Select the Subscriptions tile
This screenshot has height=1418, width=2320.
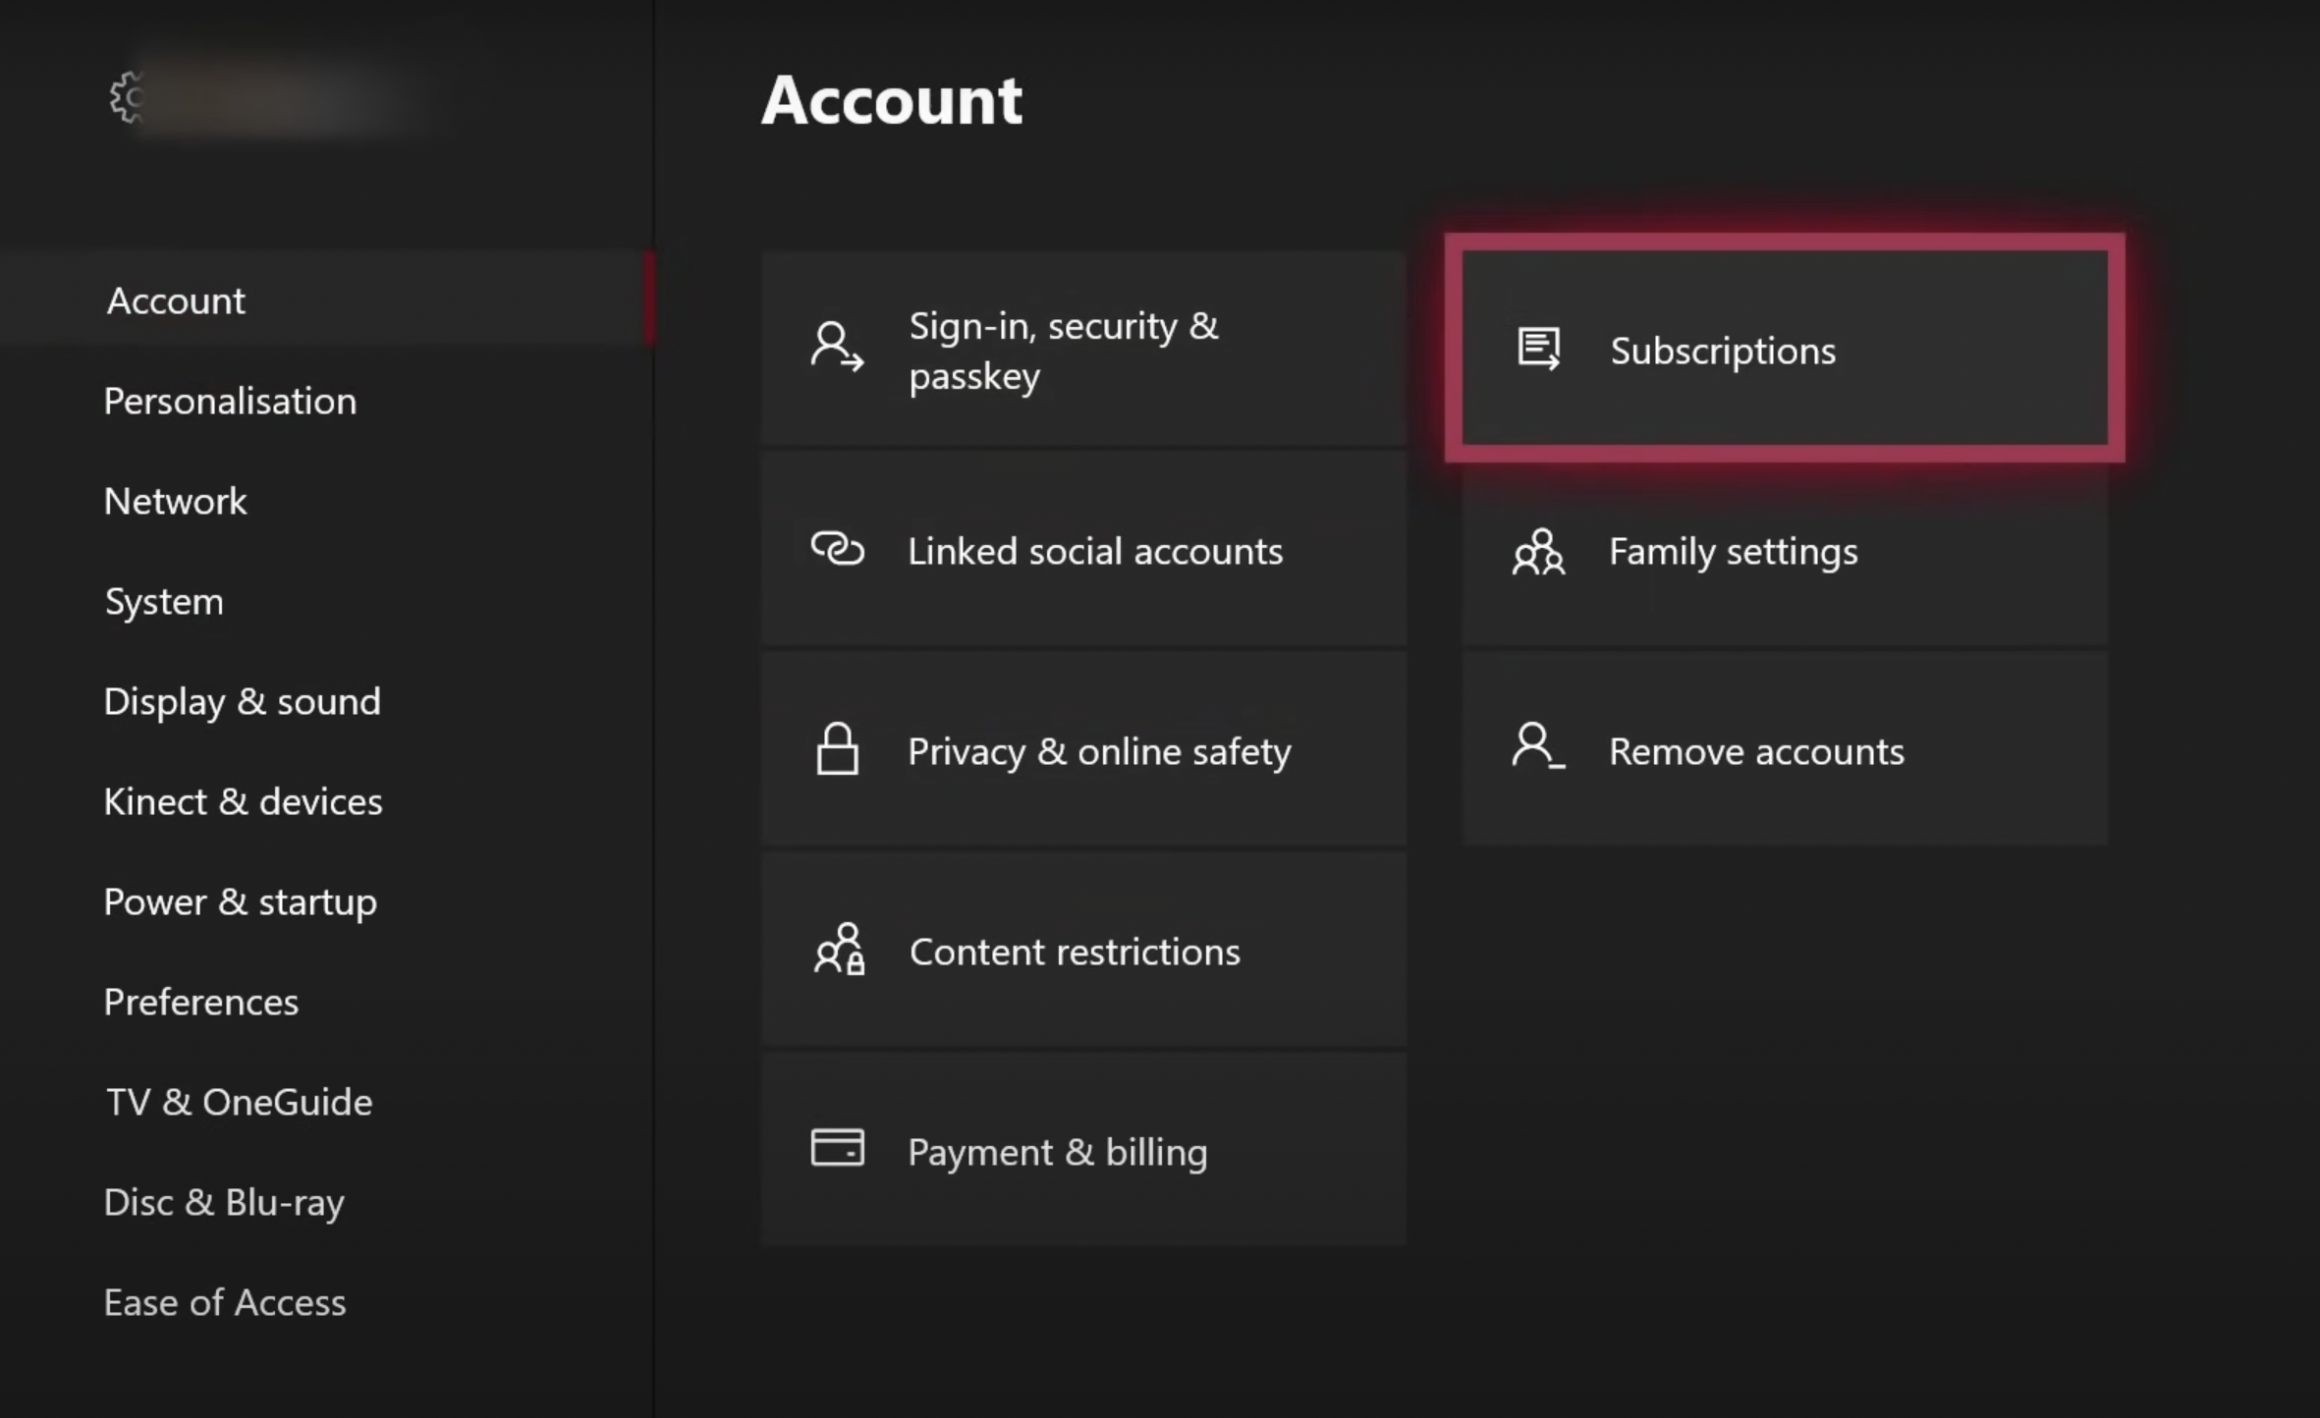coord(1785,350)
